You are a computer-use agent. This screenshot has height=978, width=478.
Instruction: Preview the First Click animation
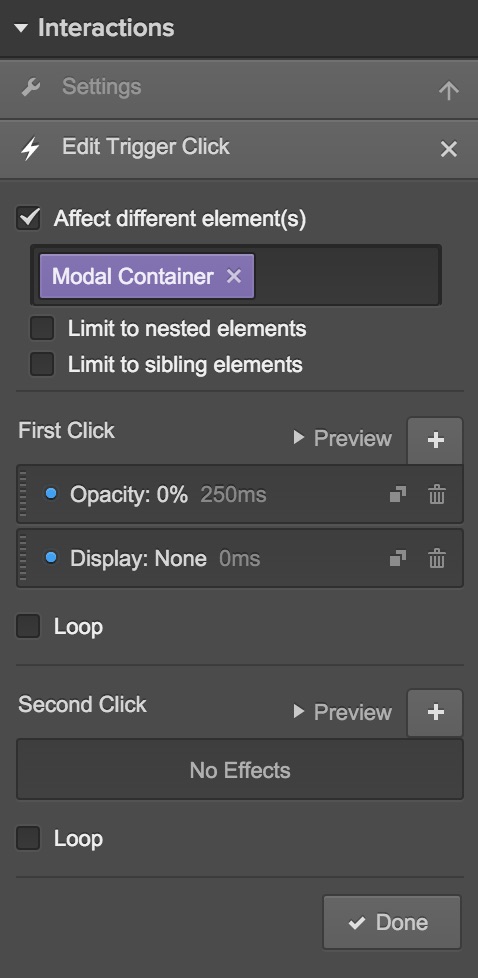coord(343,438)
